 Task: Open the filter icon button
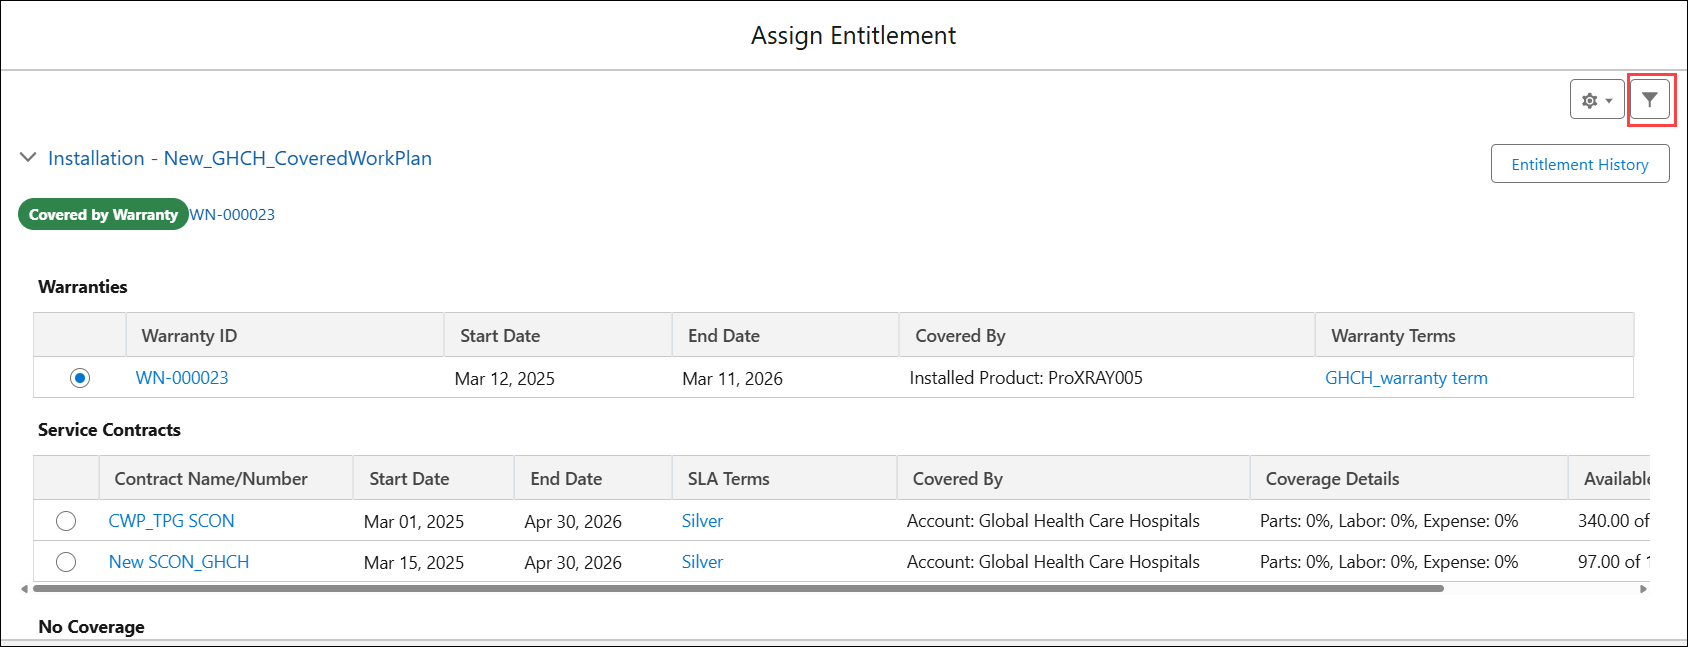1650,100
